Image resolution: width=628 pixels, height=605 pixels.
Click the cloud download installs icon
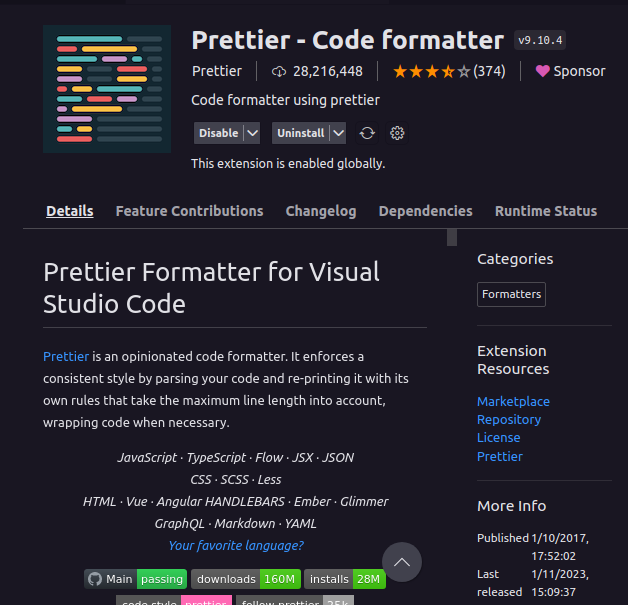tap(278, 71)
